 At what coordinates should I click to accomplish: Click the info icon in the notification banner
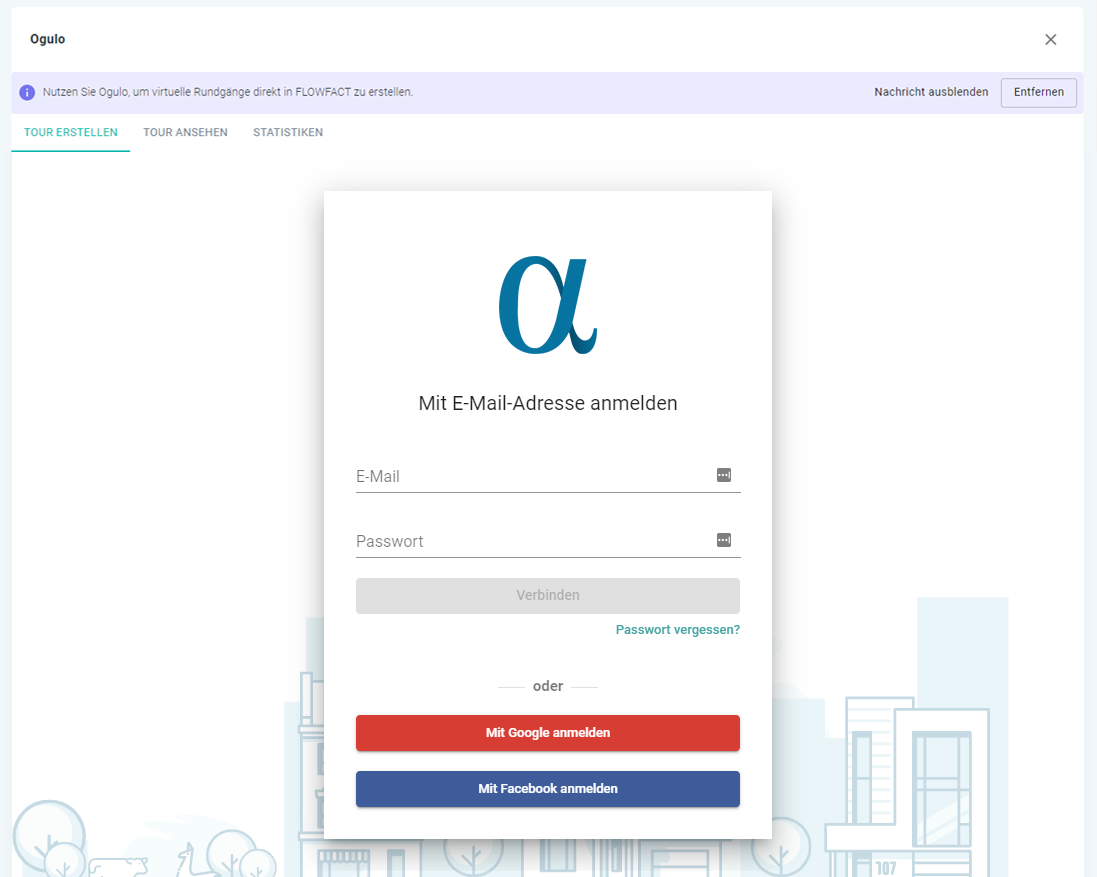point(27,92)
